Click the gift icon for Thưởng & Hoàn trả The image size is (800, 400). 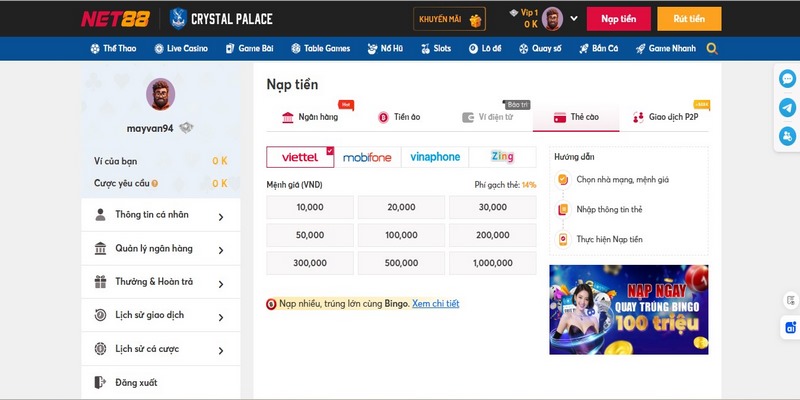pyautogui.click(x=101, y=282)
